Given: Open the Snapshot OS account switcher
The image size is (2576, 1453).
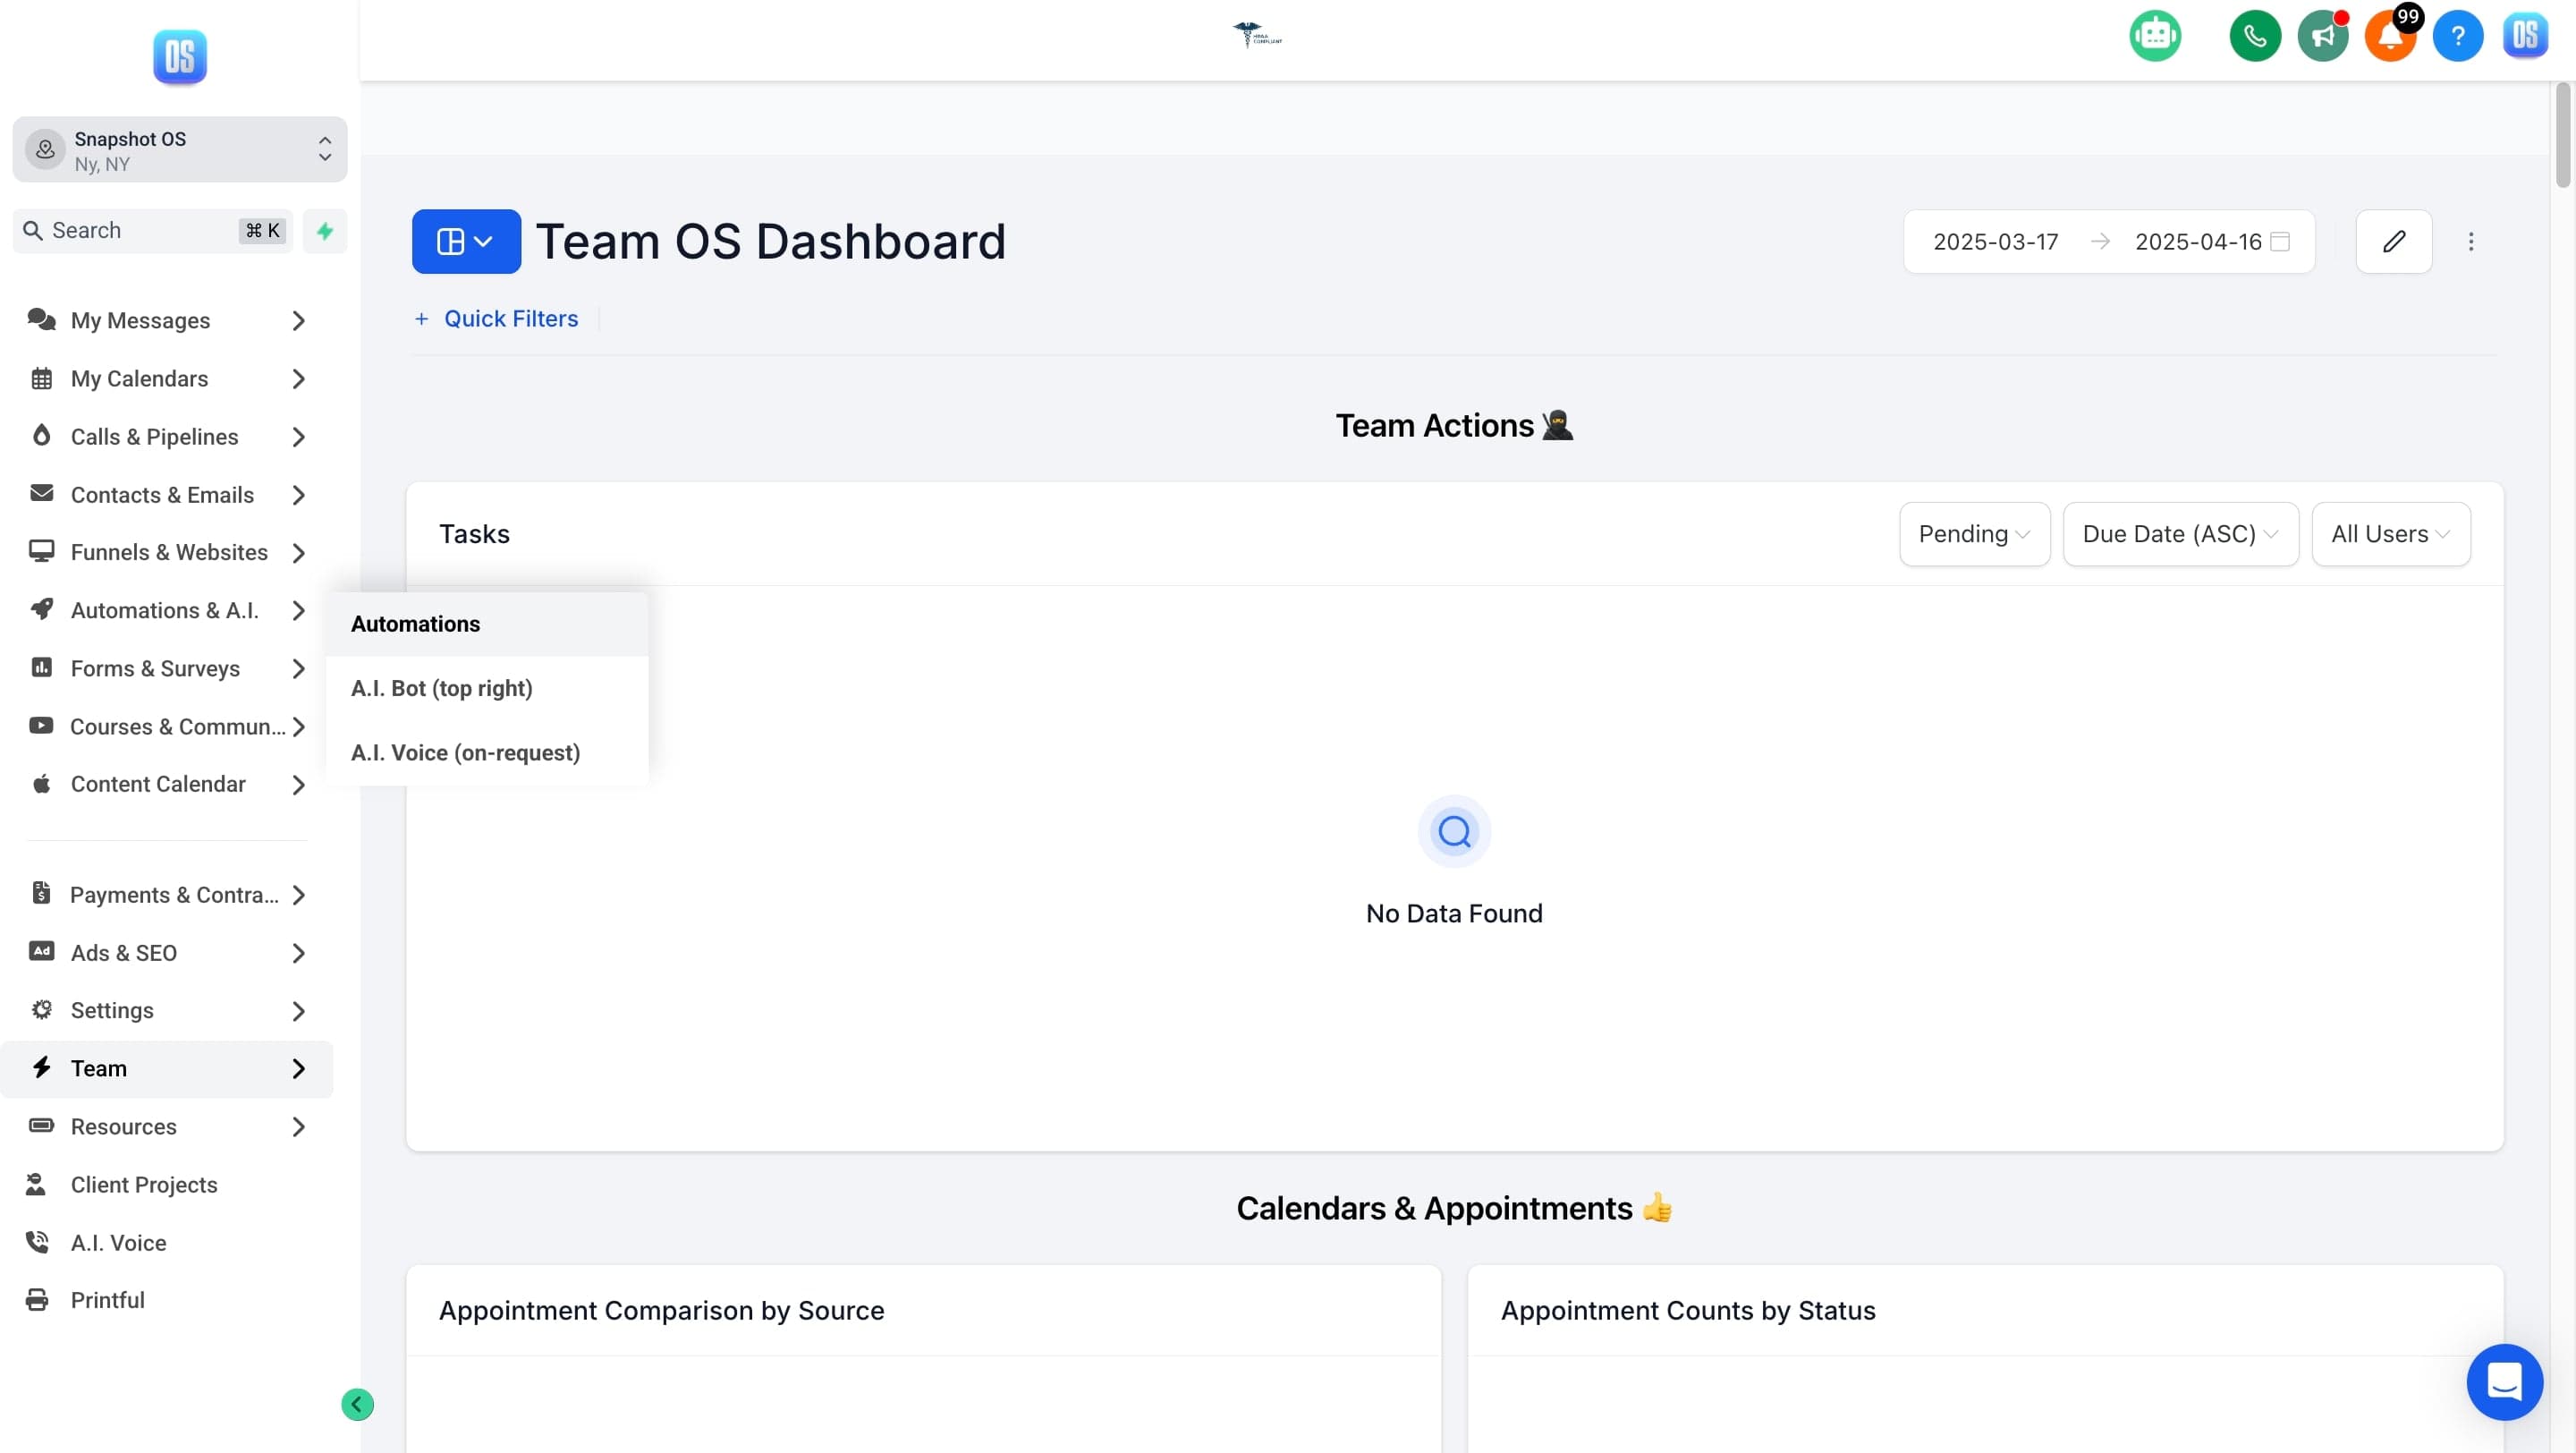Looking at the screenshot, I should coord(180,150).
